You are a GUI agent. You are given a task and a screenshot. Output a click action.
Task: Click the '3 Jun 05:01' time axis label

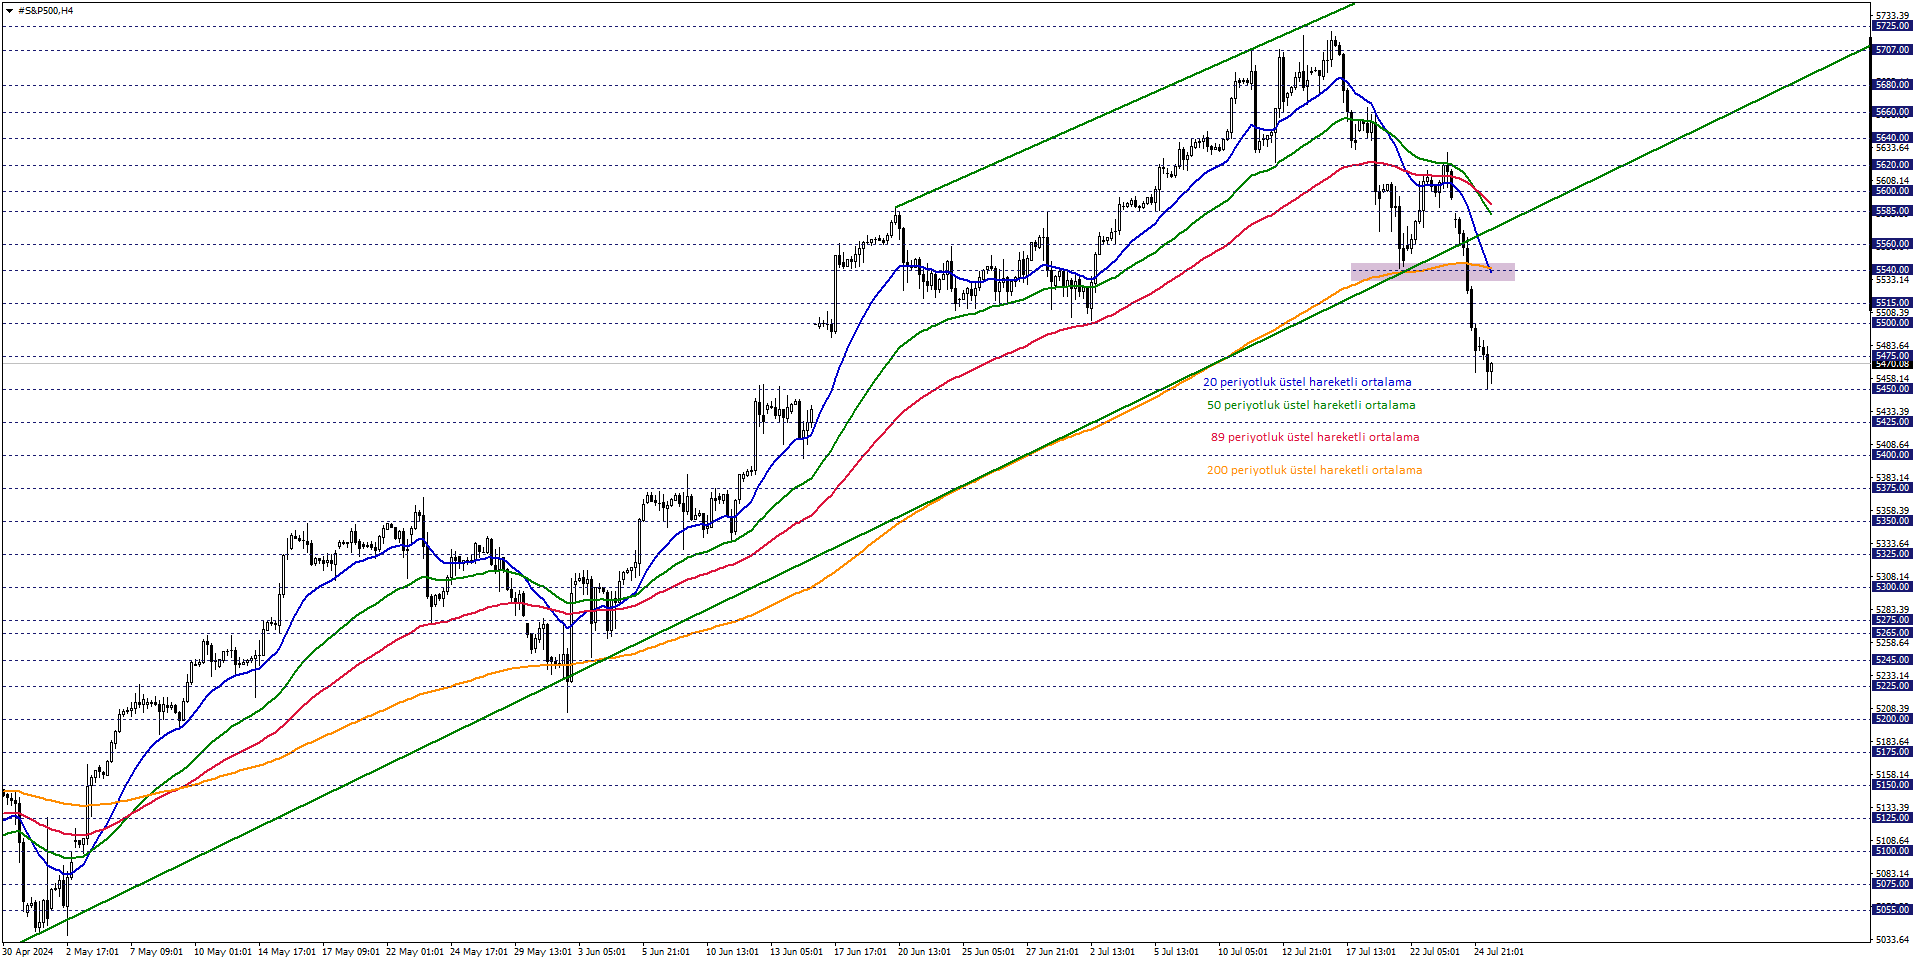[x=602, y=951]
